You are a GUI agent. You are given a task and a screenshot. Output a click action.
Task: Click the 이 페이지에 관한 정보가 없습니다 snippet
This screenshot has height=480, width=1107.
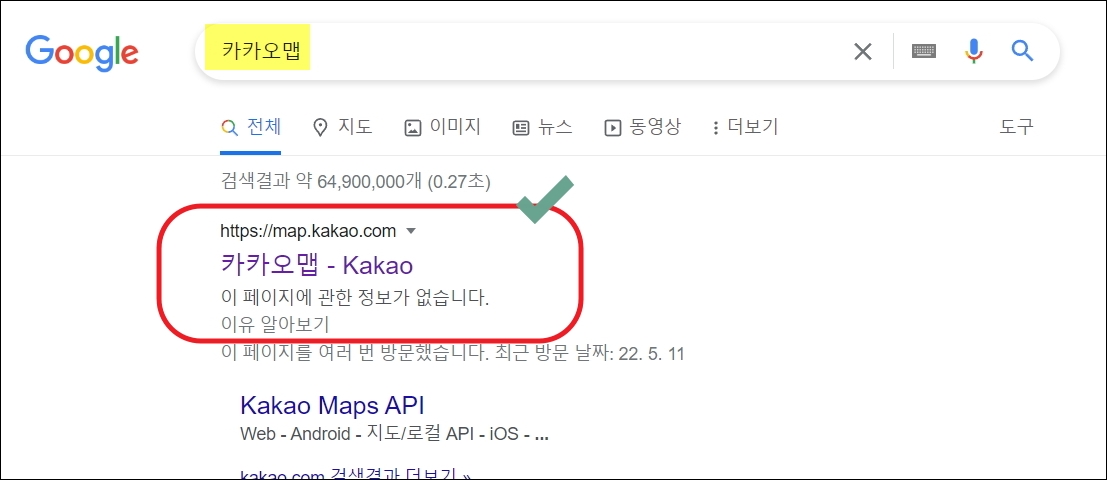pos(355,298)
